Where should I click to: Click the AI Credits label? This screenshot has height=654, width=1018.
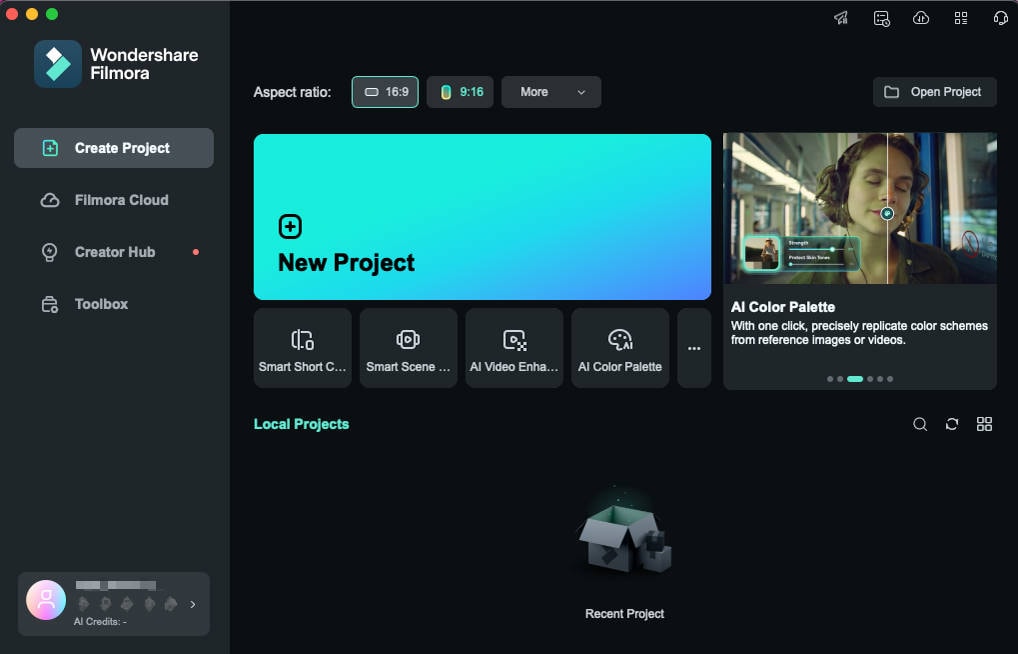click(x=99, y=622)
